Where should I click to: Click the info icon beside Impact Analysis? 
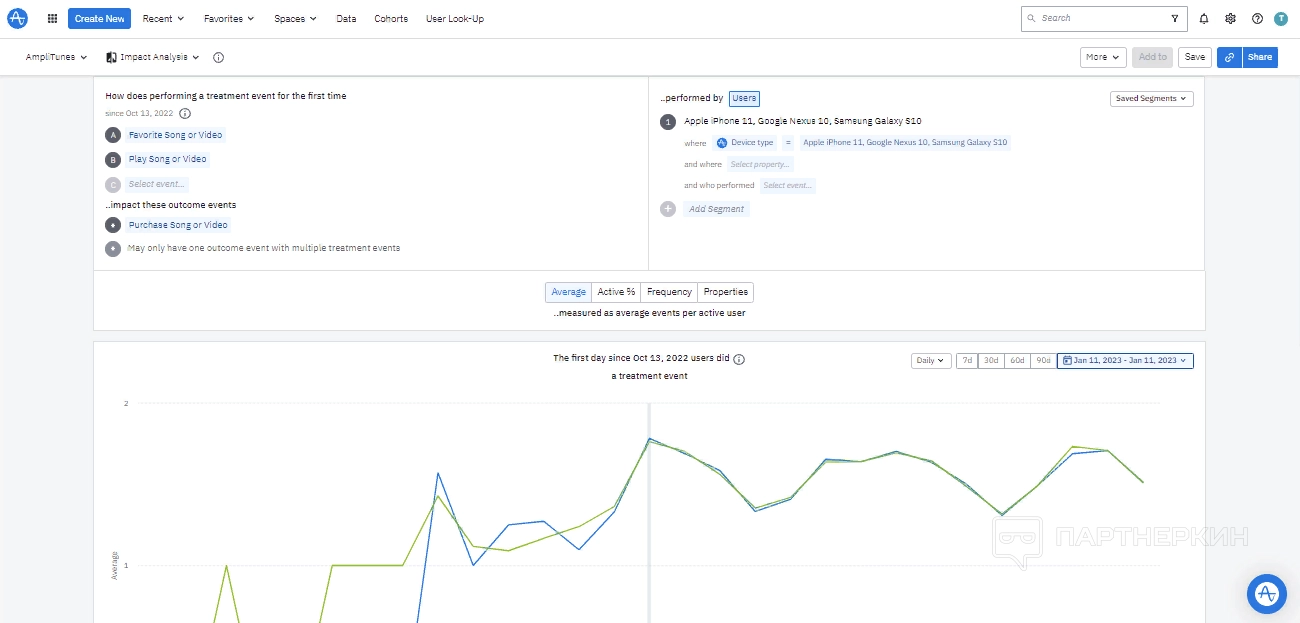(x=218, y=58)
